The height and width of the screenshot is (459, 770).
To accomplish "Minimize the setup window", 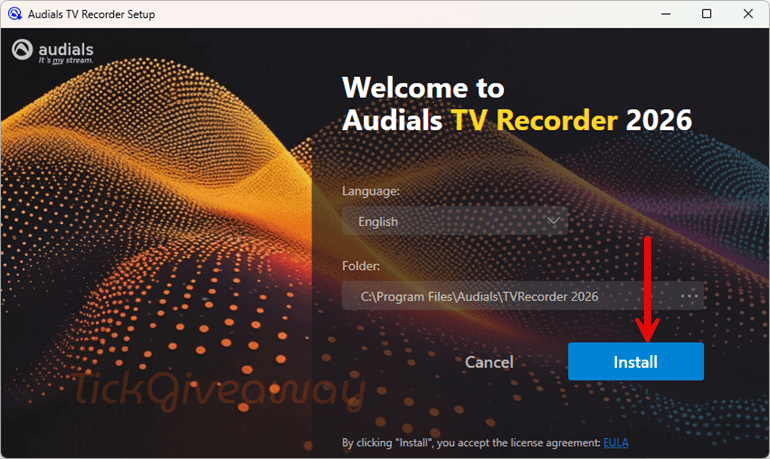I will tap(665, 14).
